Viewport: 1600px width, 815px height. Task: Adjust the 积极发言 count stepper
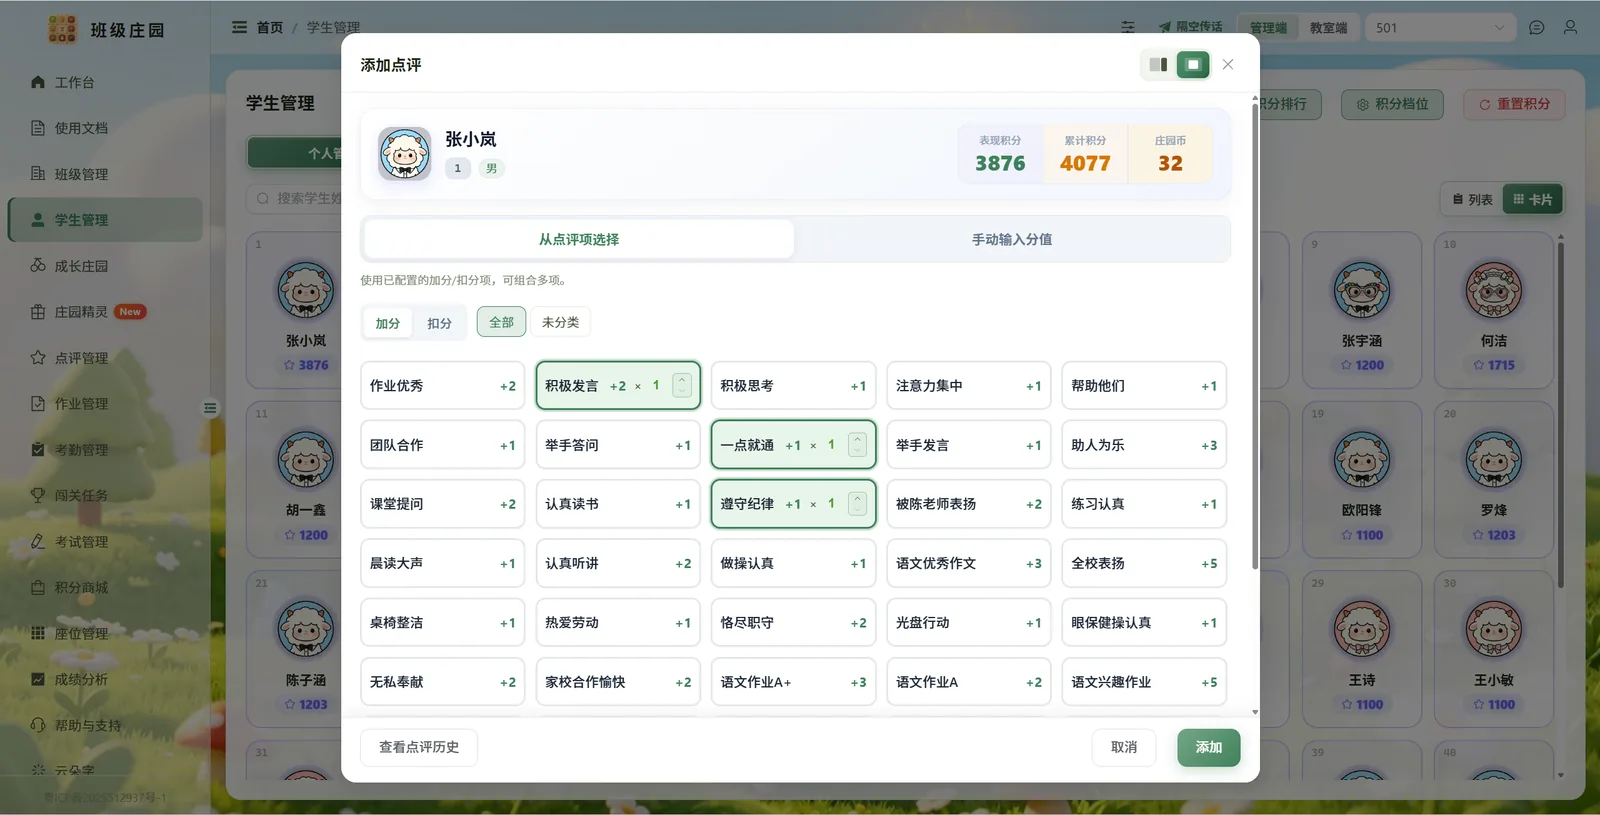[x=682, y=386]
